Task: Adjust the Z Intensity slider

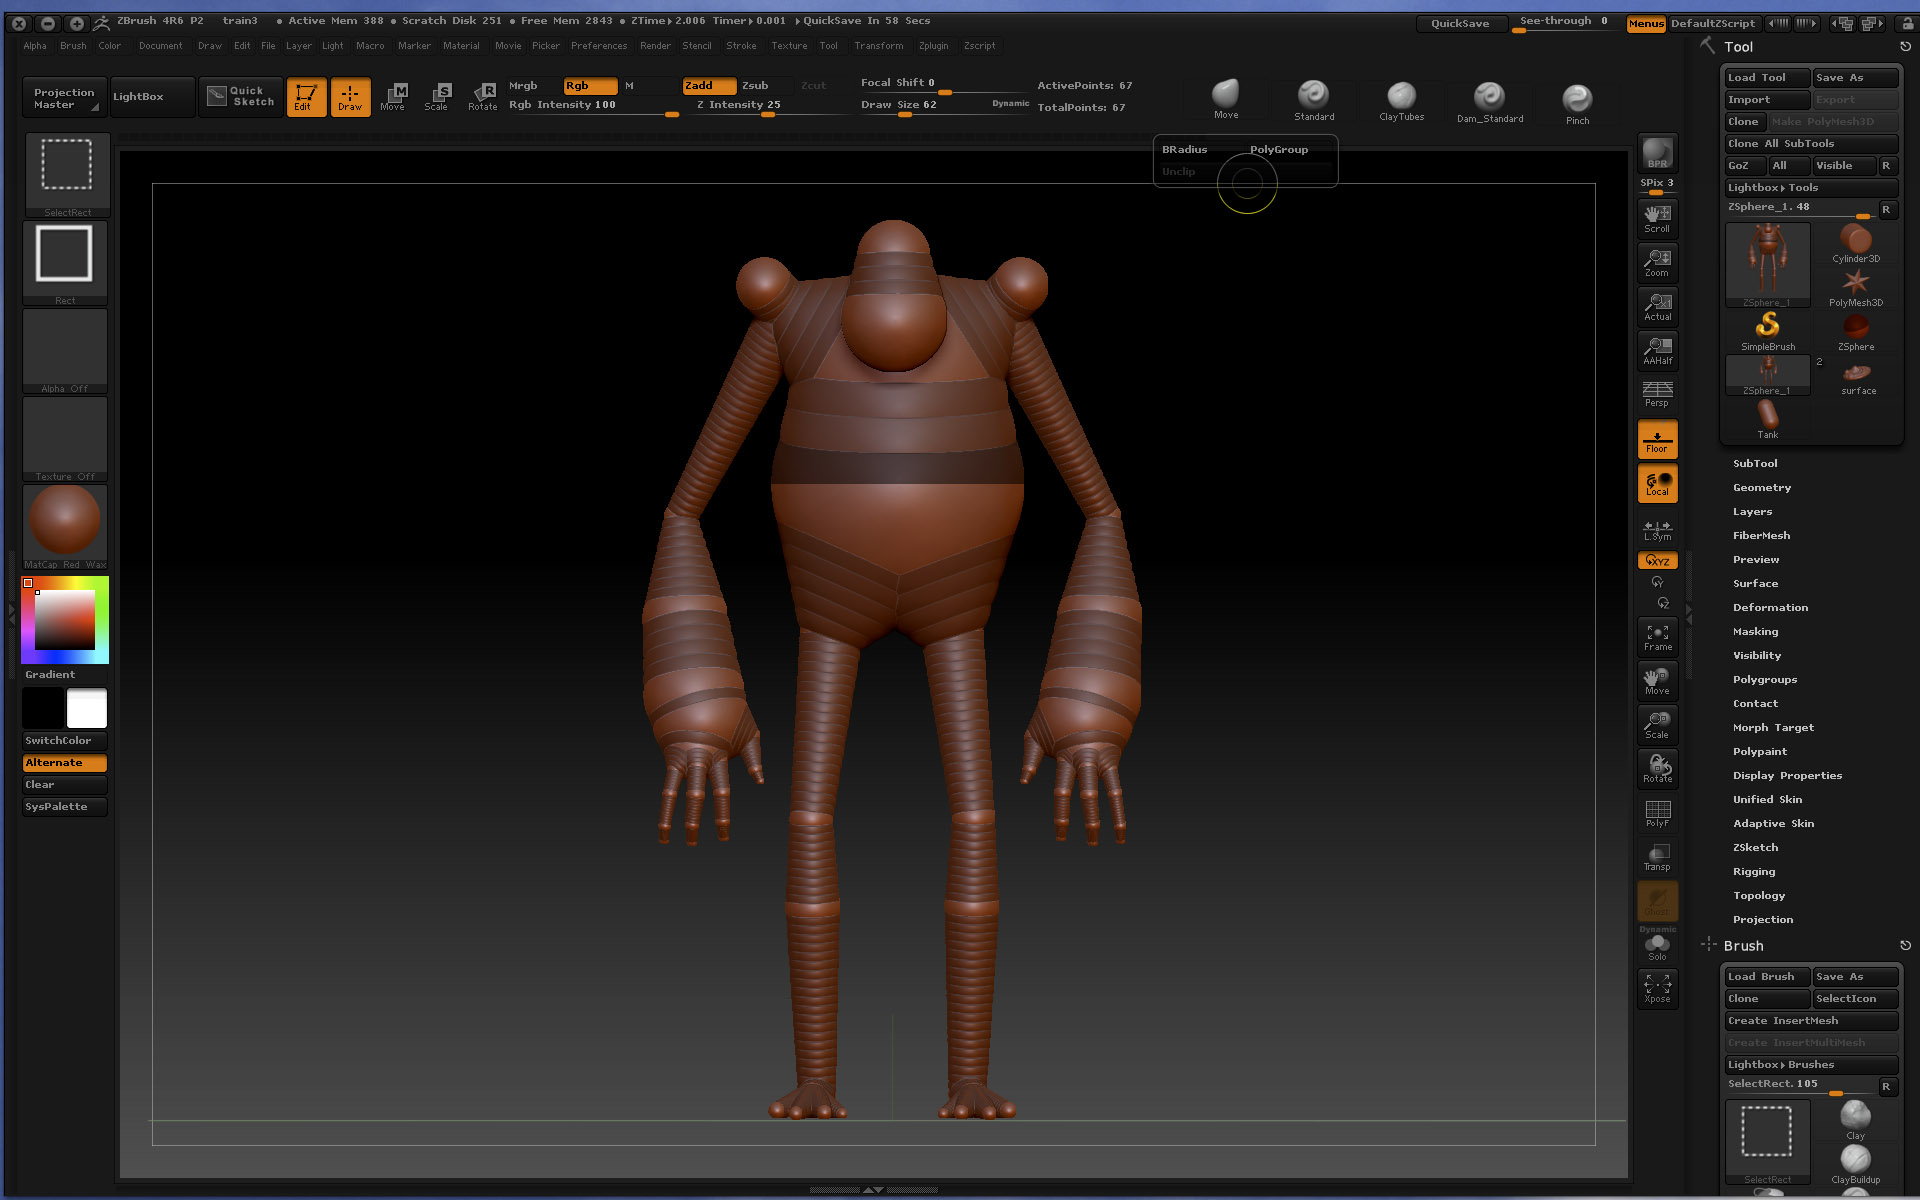Action: pos(768,106)
